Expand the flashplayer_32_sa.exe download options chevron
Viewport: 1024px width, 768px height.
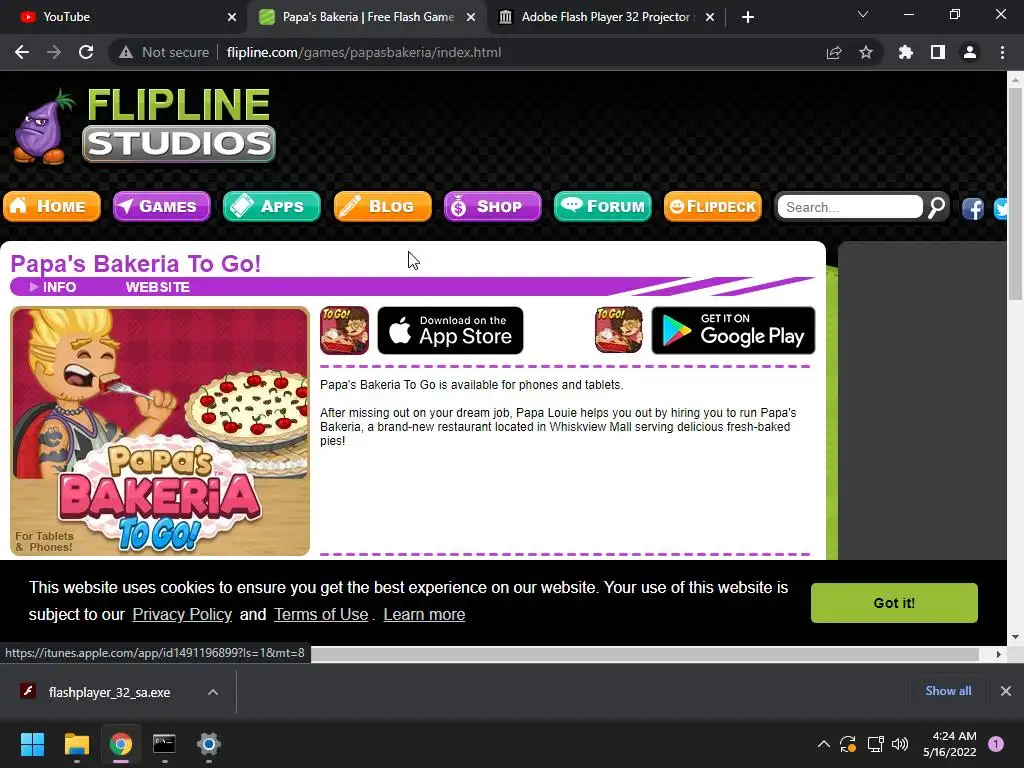tap(213, 692)
